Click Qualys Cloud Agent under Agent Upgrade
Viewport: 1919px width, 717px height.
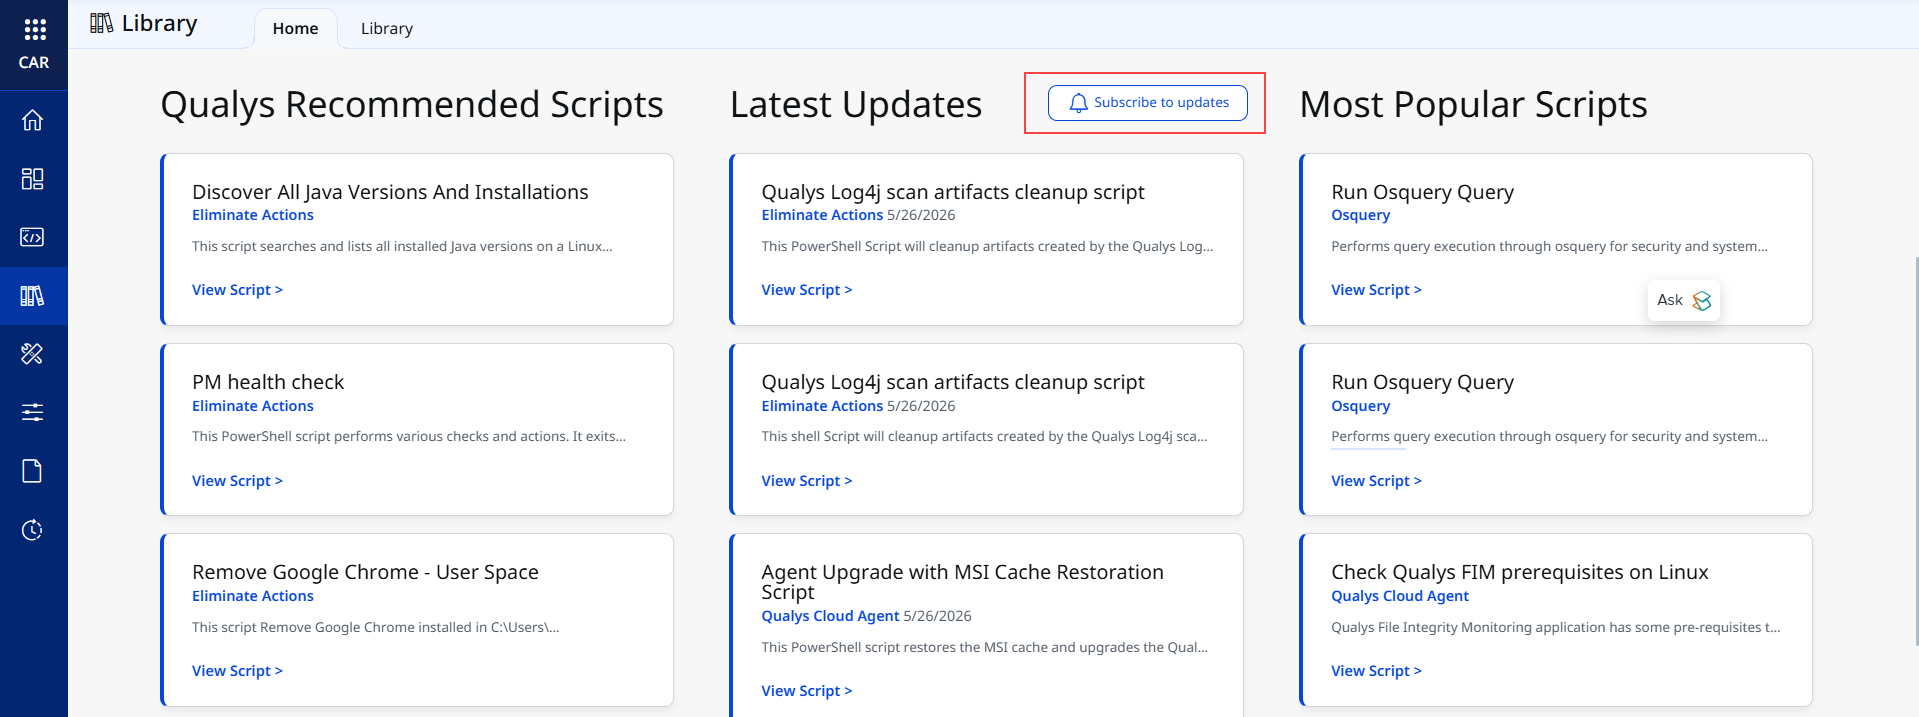click(x=830, y=616)
